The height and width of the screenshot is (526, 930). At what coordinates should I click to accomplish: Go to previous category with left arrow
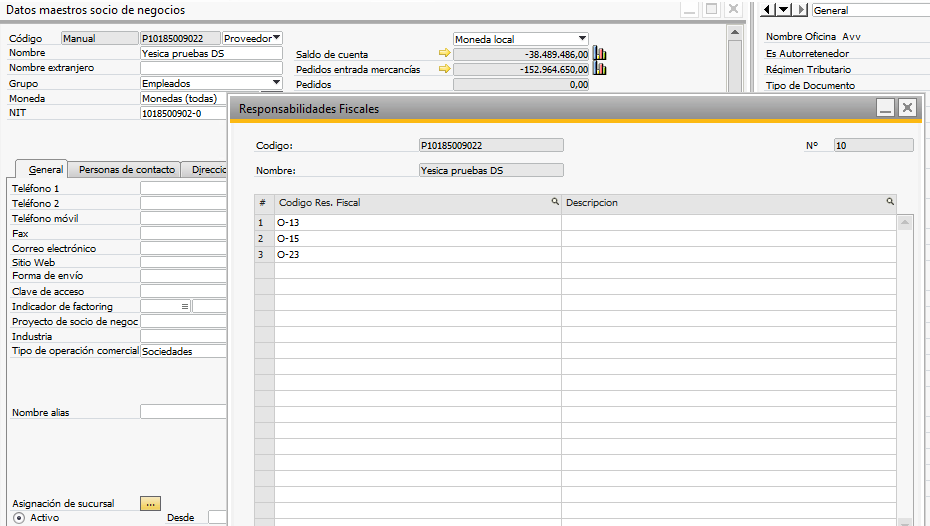[767, 9]
